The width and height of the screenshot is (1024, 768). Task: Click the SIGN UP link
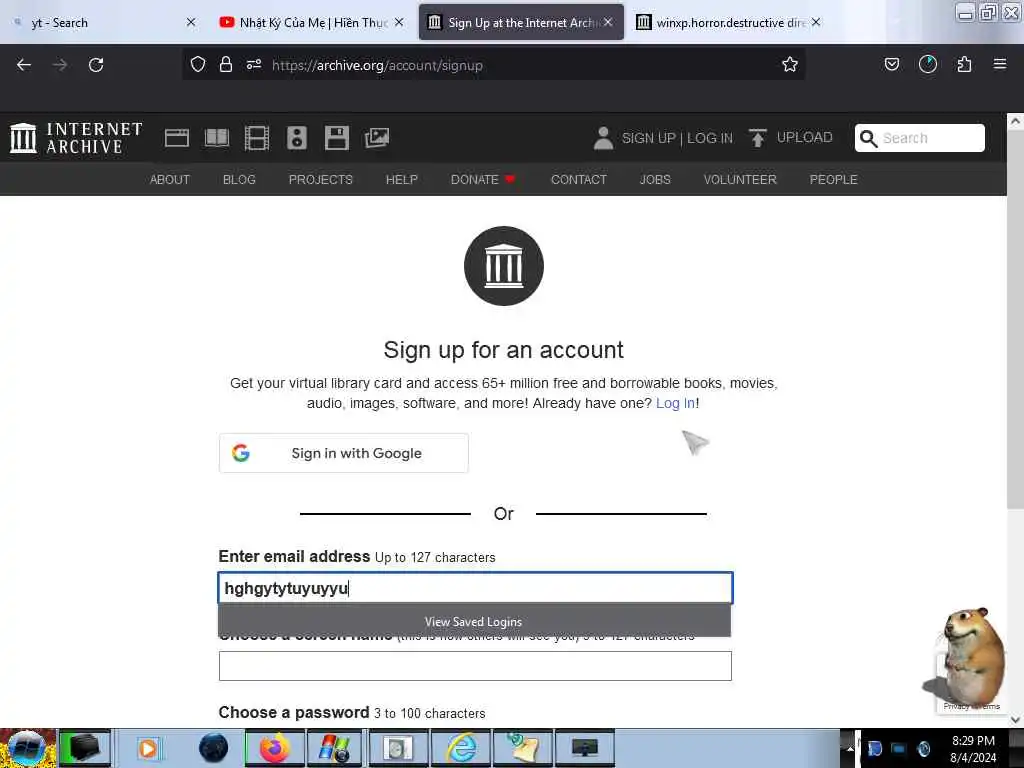[648, 138]
